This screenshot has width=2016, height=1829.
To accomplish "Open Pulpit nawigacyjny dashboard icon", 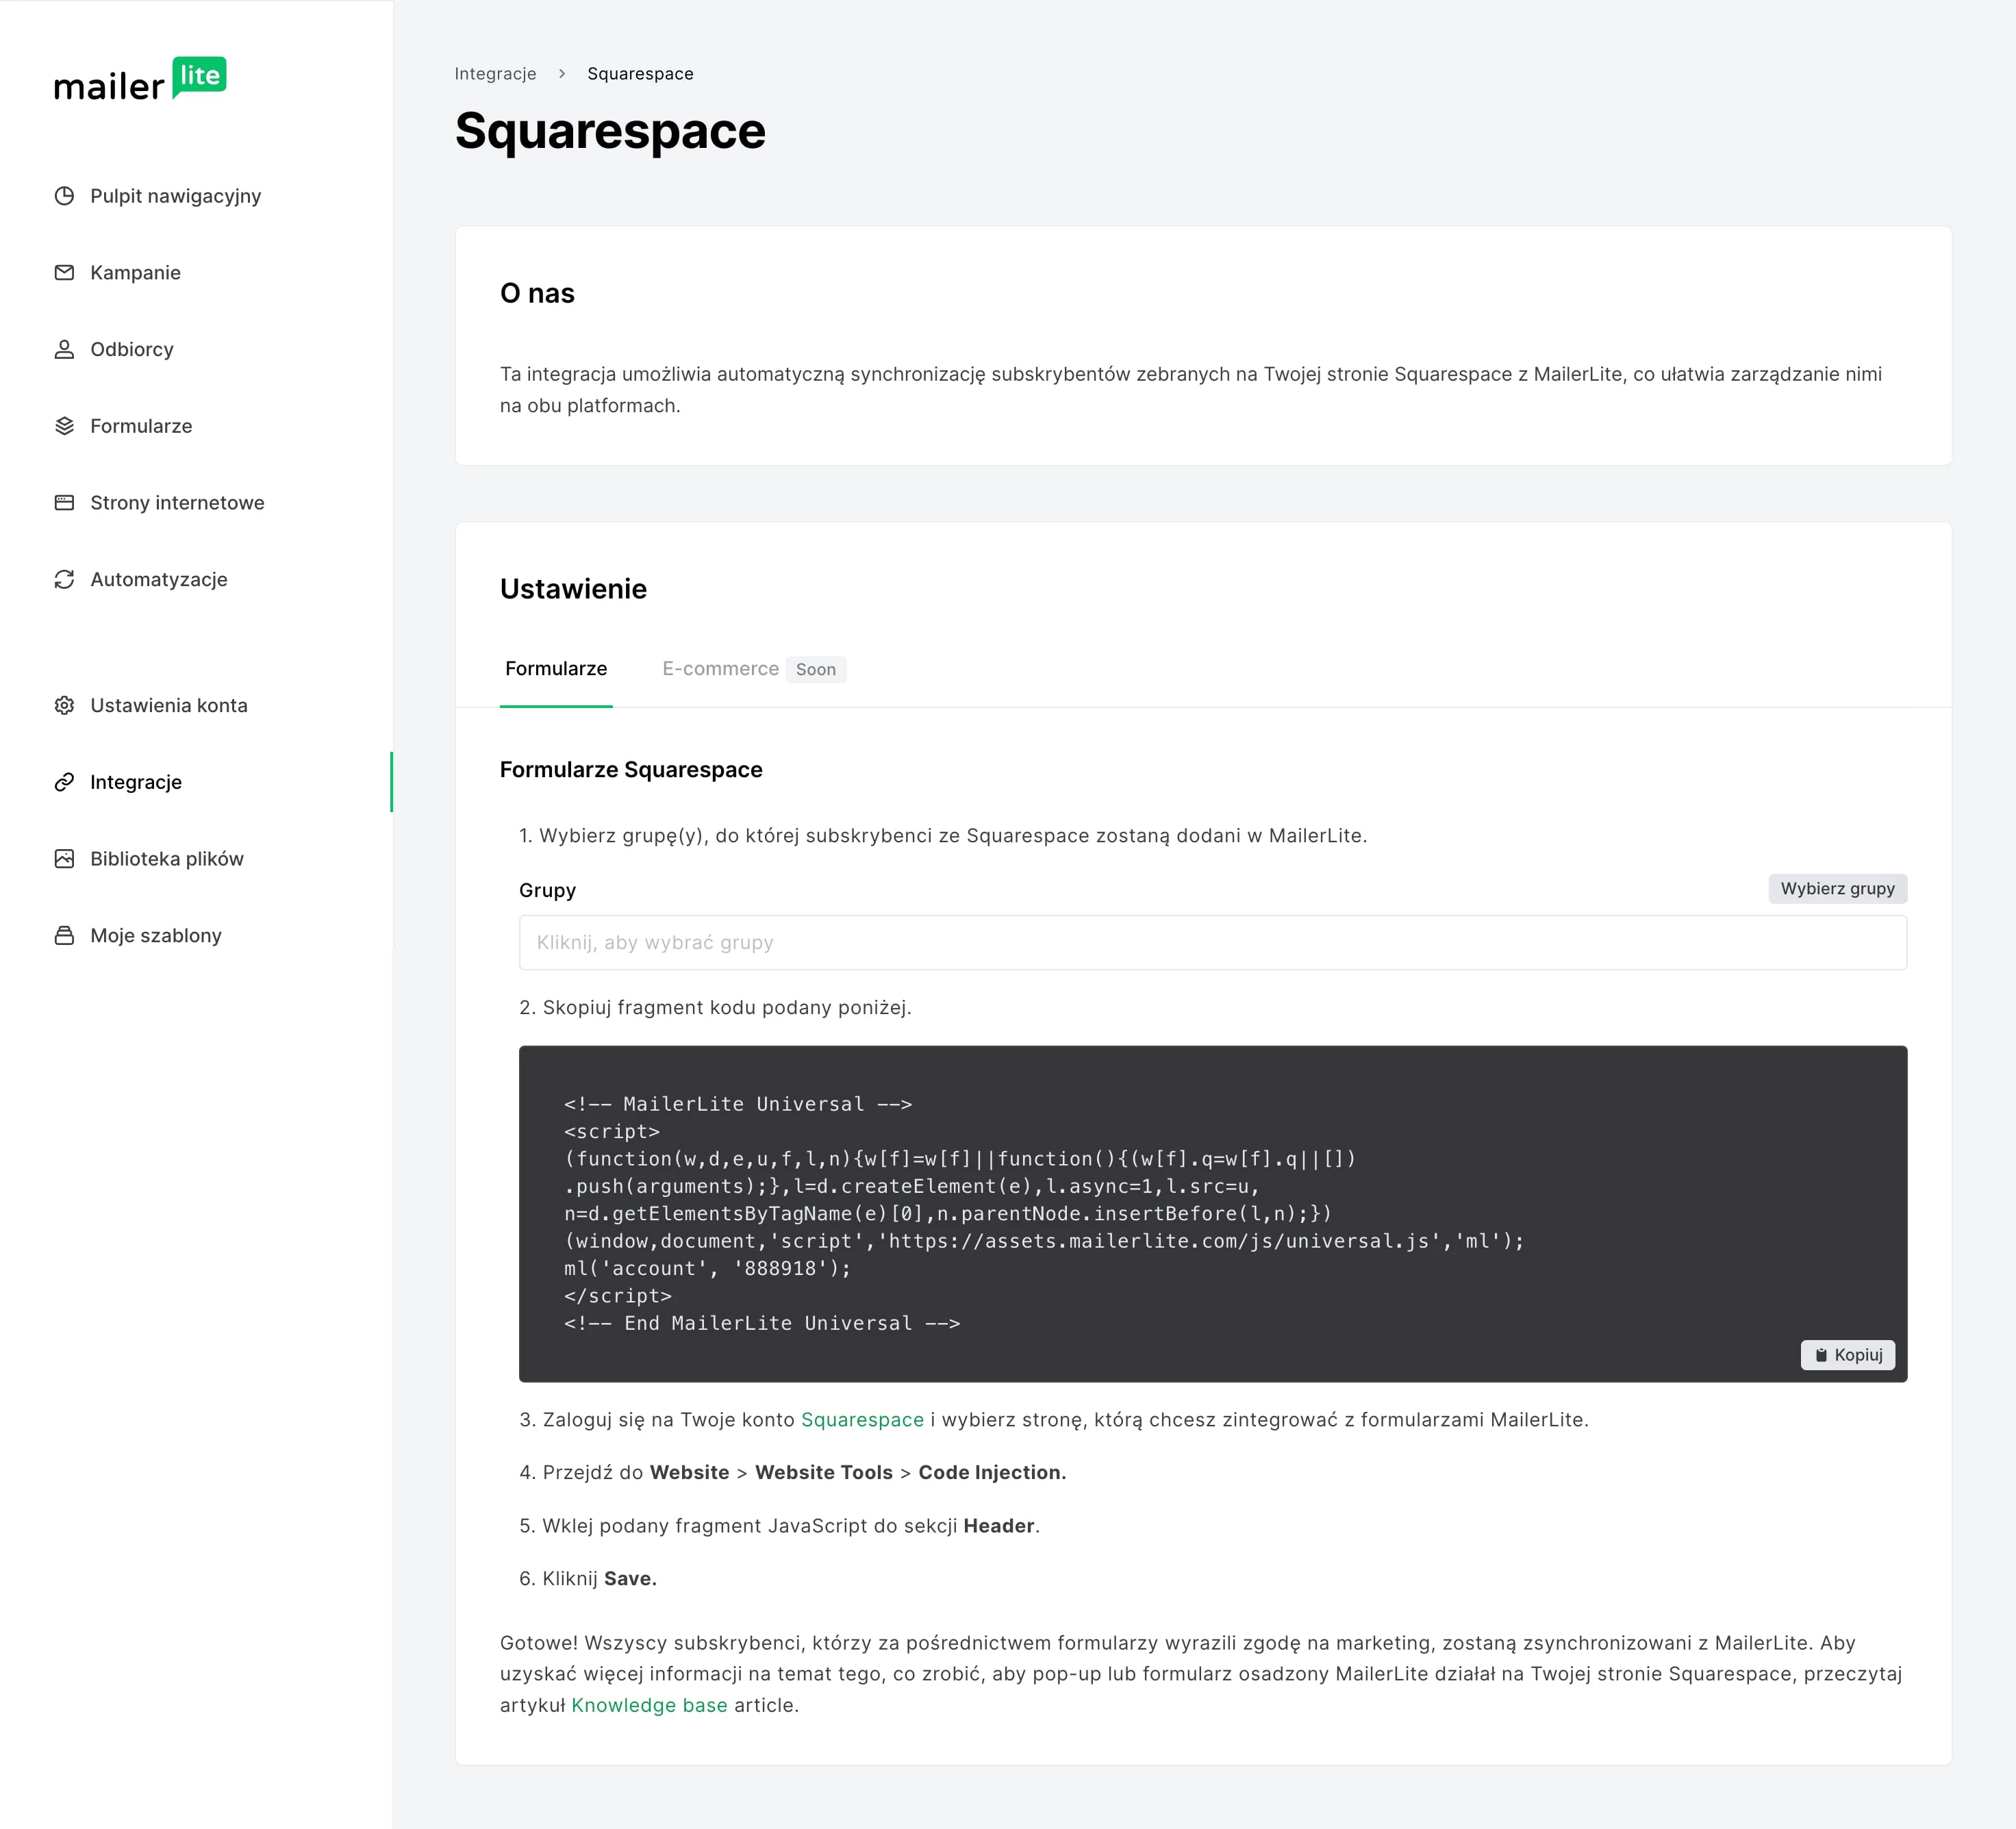I will [64, 196].
